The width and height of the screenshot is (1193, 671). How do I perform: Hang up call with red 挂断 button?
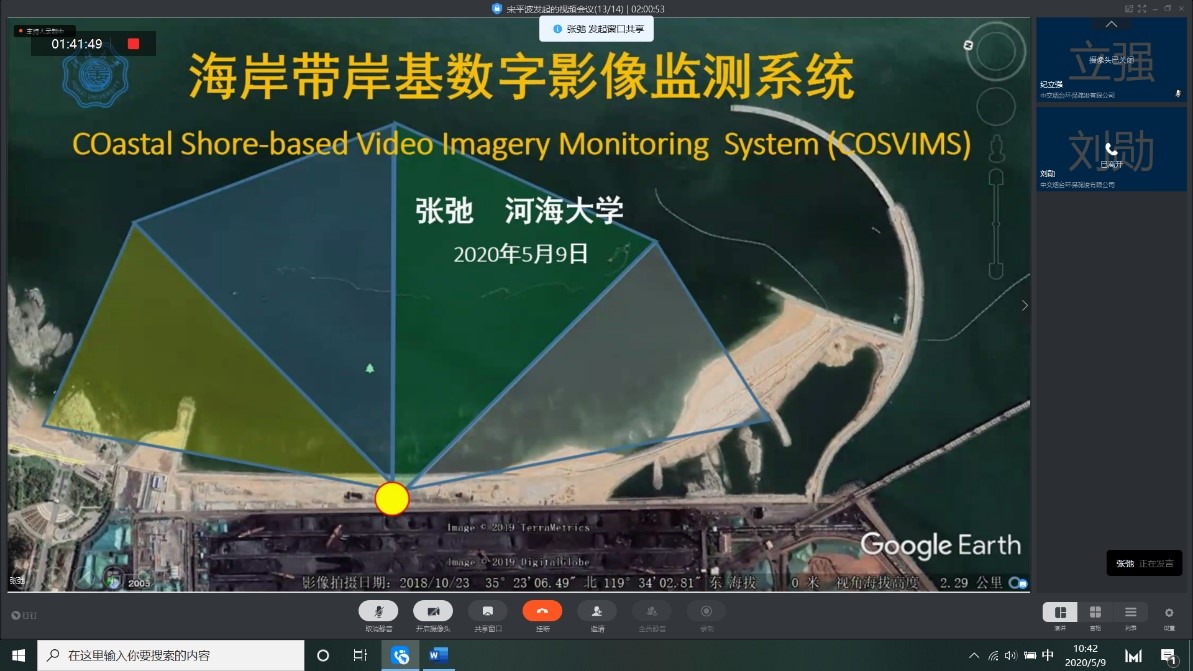542,611
